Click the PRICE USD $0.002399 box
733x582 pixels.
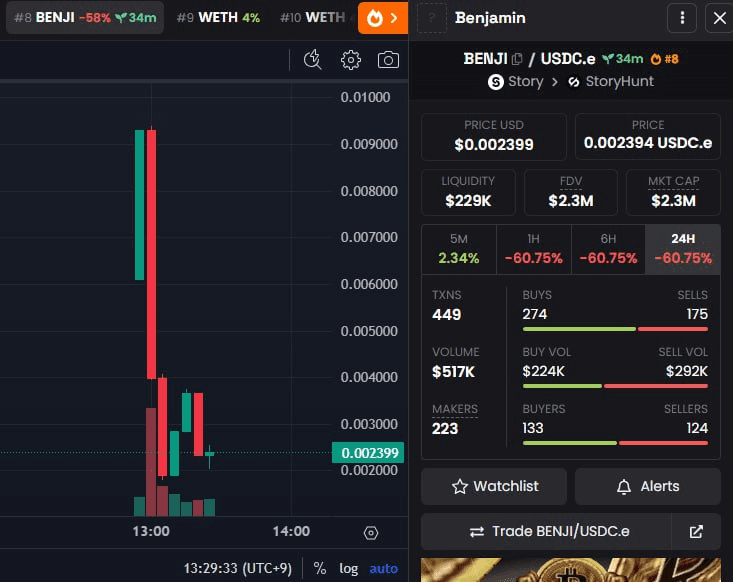(494, 137)
